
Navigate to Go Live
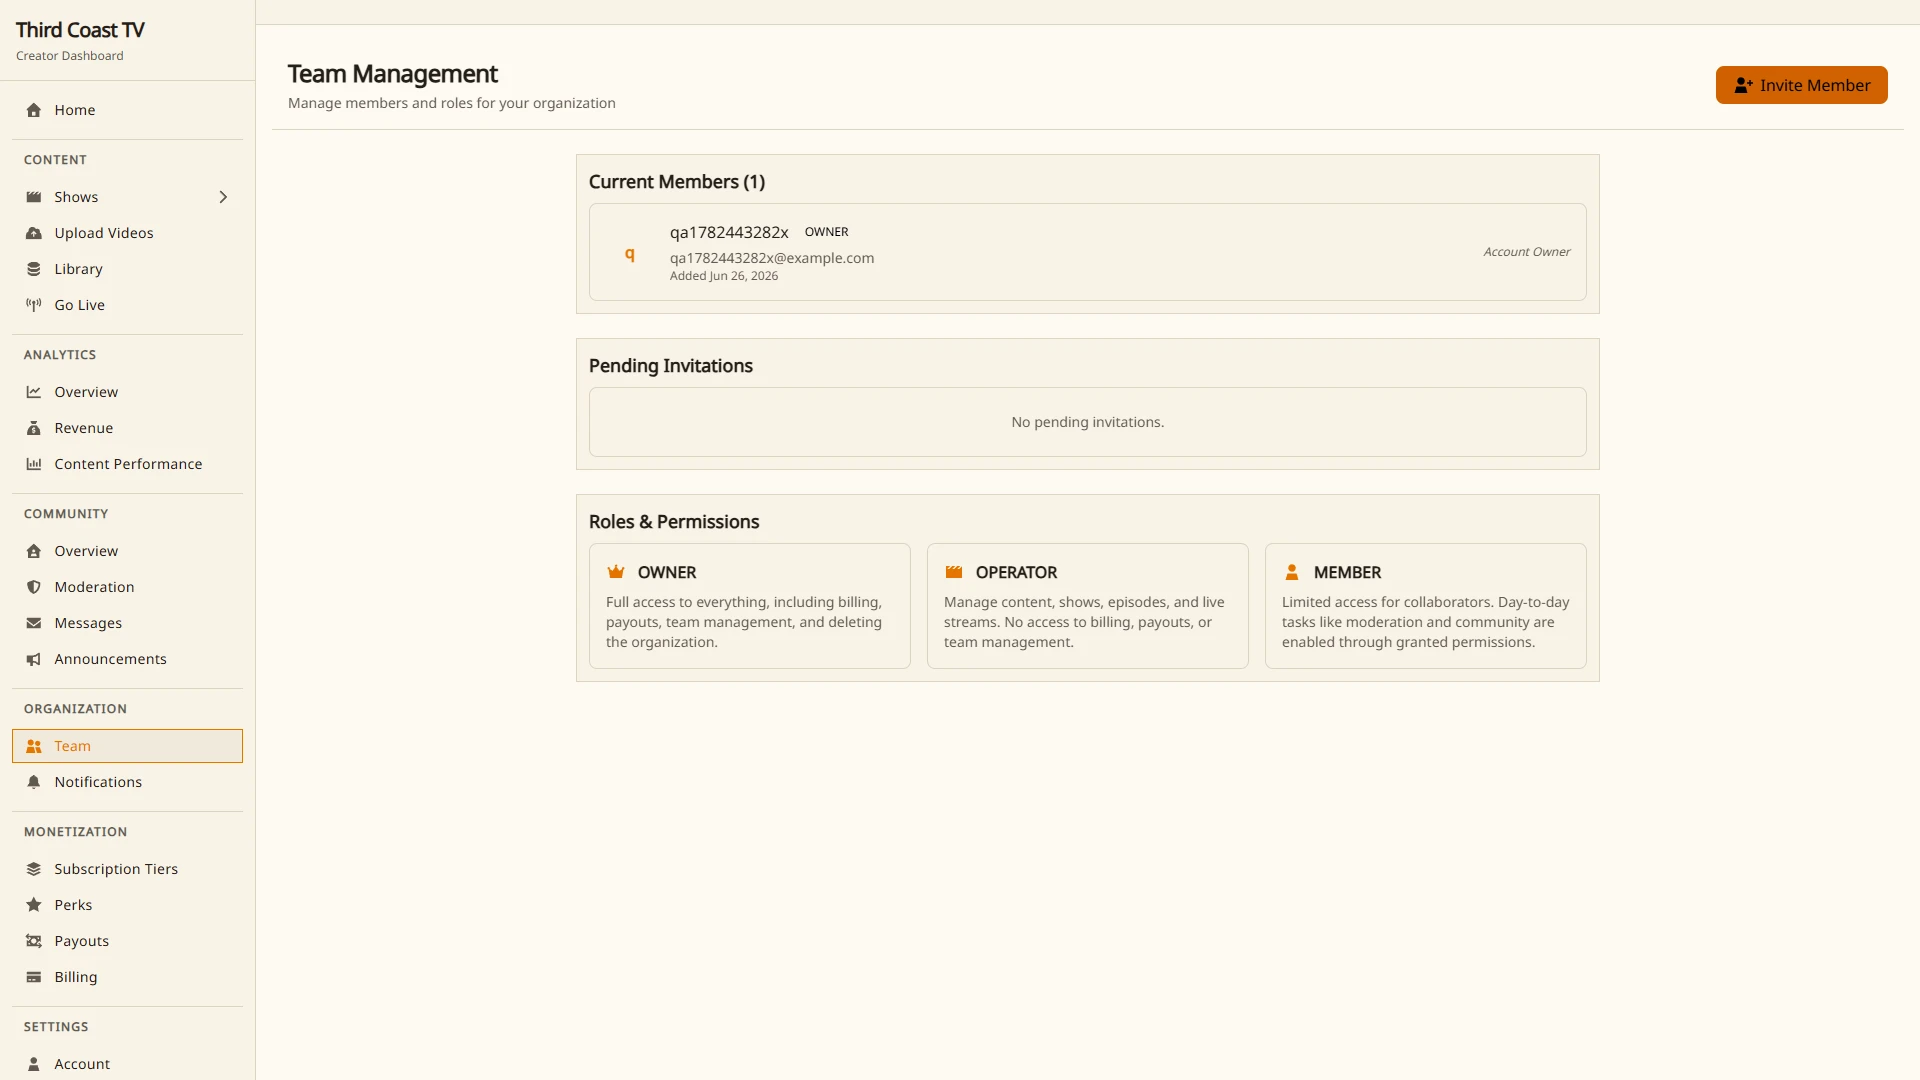[x=127, y=305]
